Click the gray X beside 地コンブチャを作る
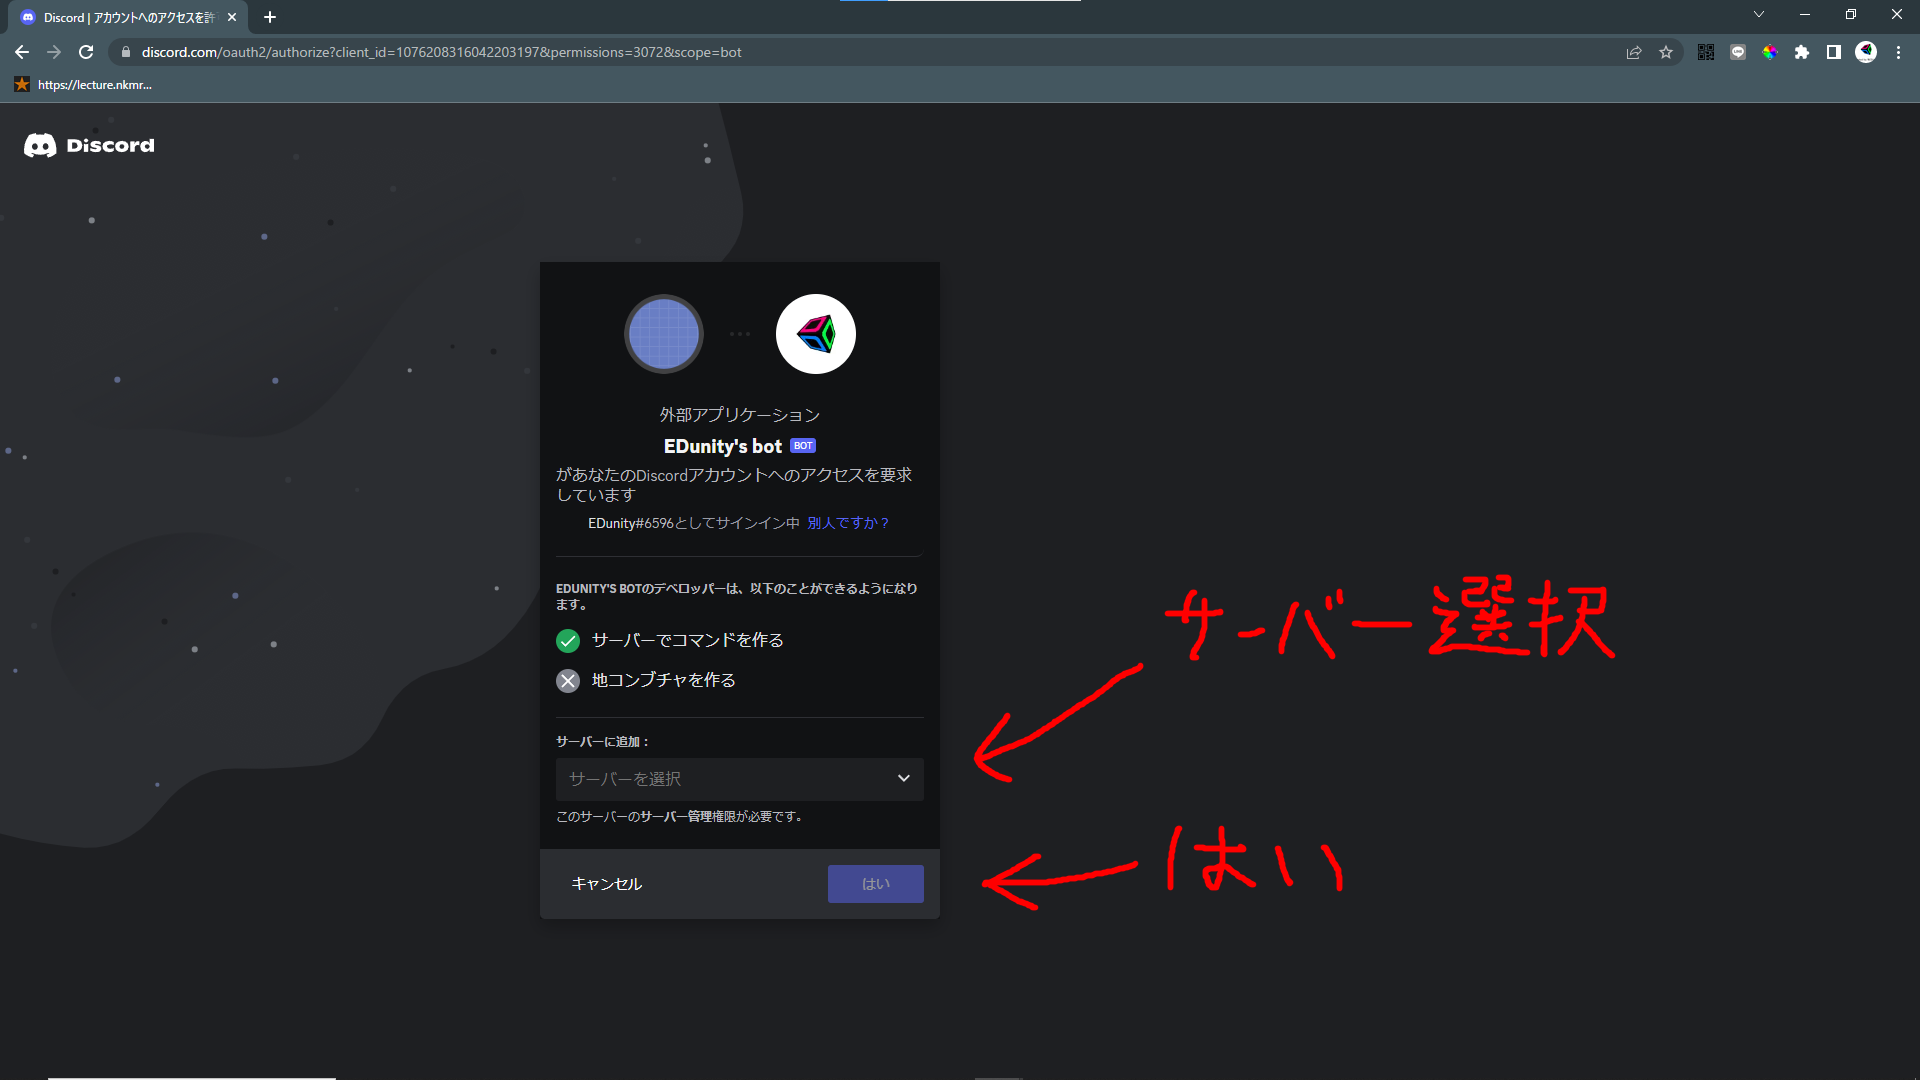The image size is (1920, 1080). (568, 680)
